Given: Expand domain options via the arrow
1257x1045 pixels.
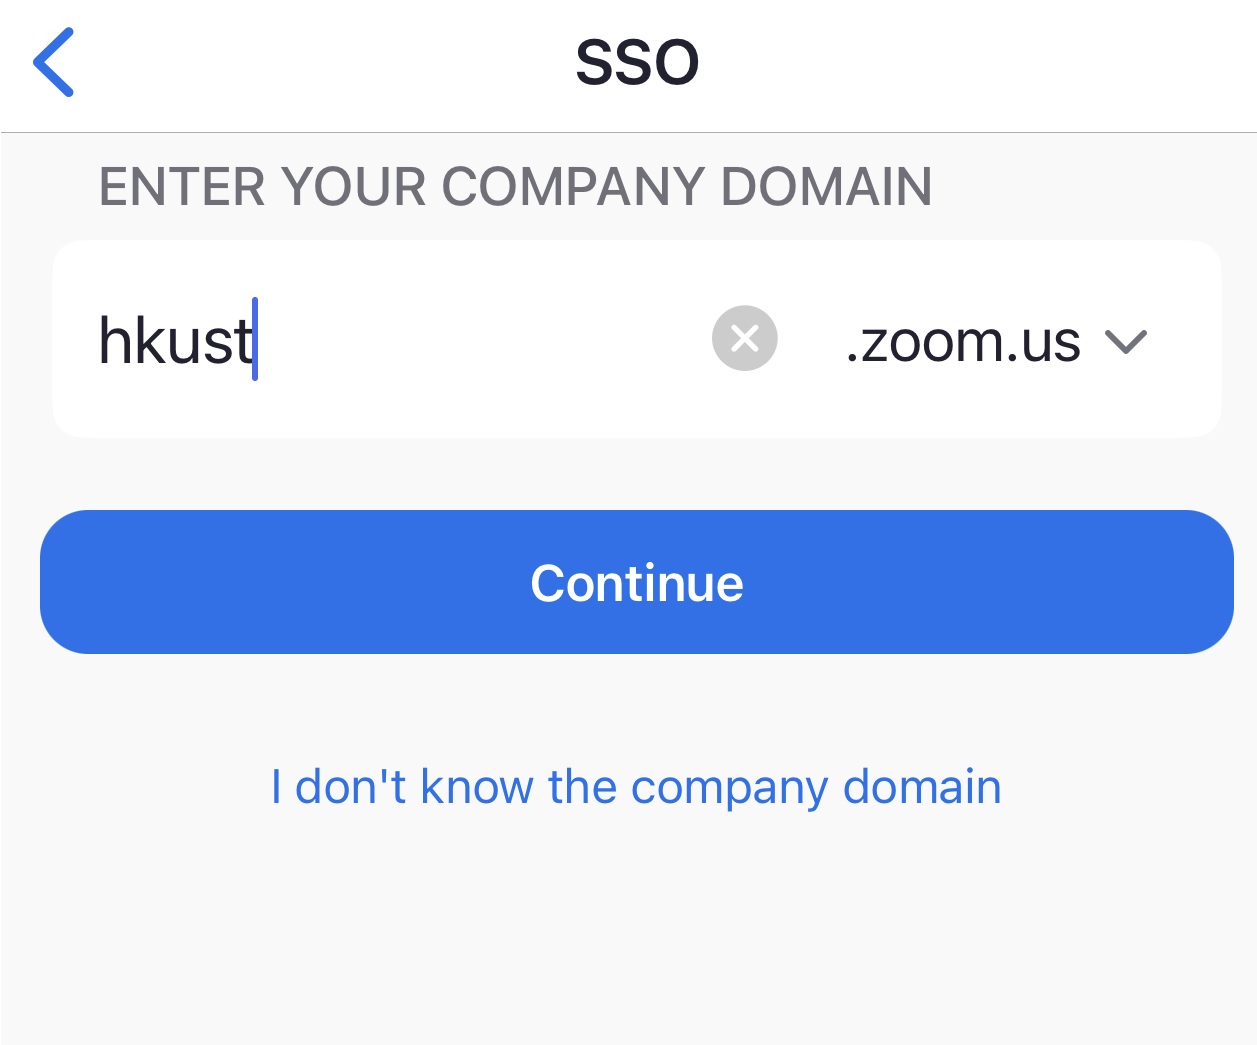Looking at the screenshot, I should (1126, 342).
